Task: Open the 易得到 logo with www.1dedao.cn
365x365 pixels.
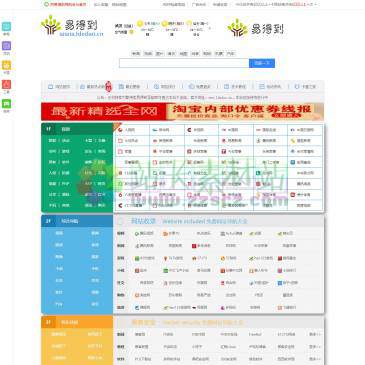Action: click(x=72, y=27)
